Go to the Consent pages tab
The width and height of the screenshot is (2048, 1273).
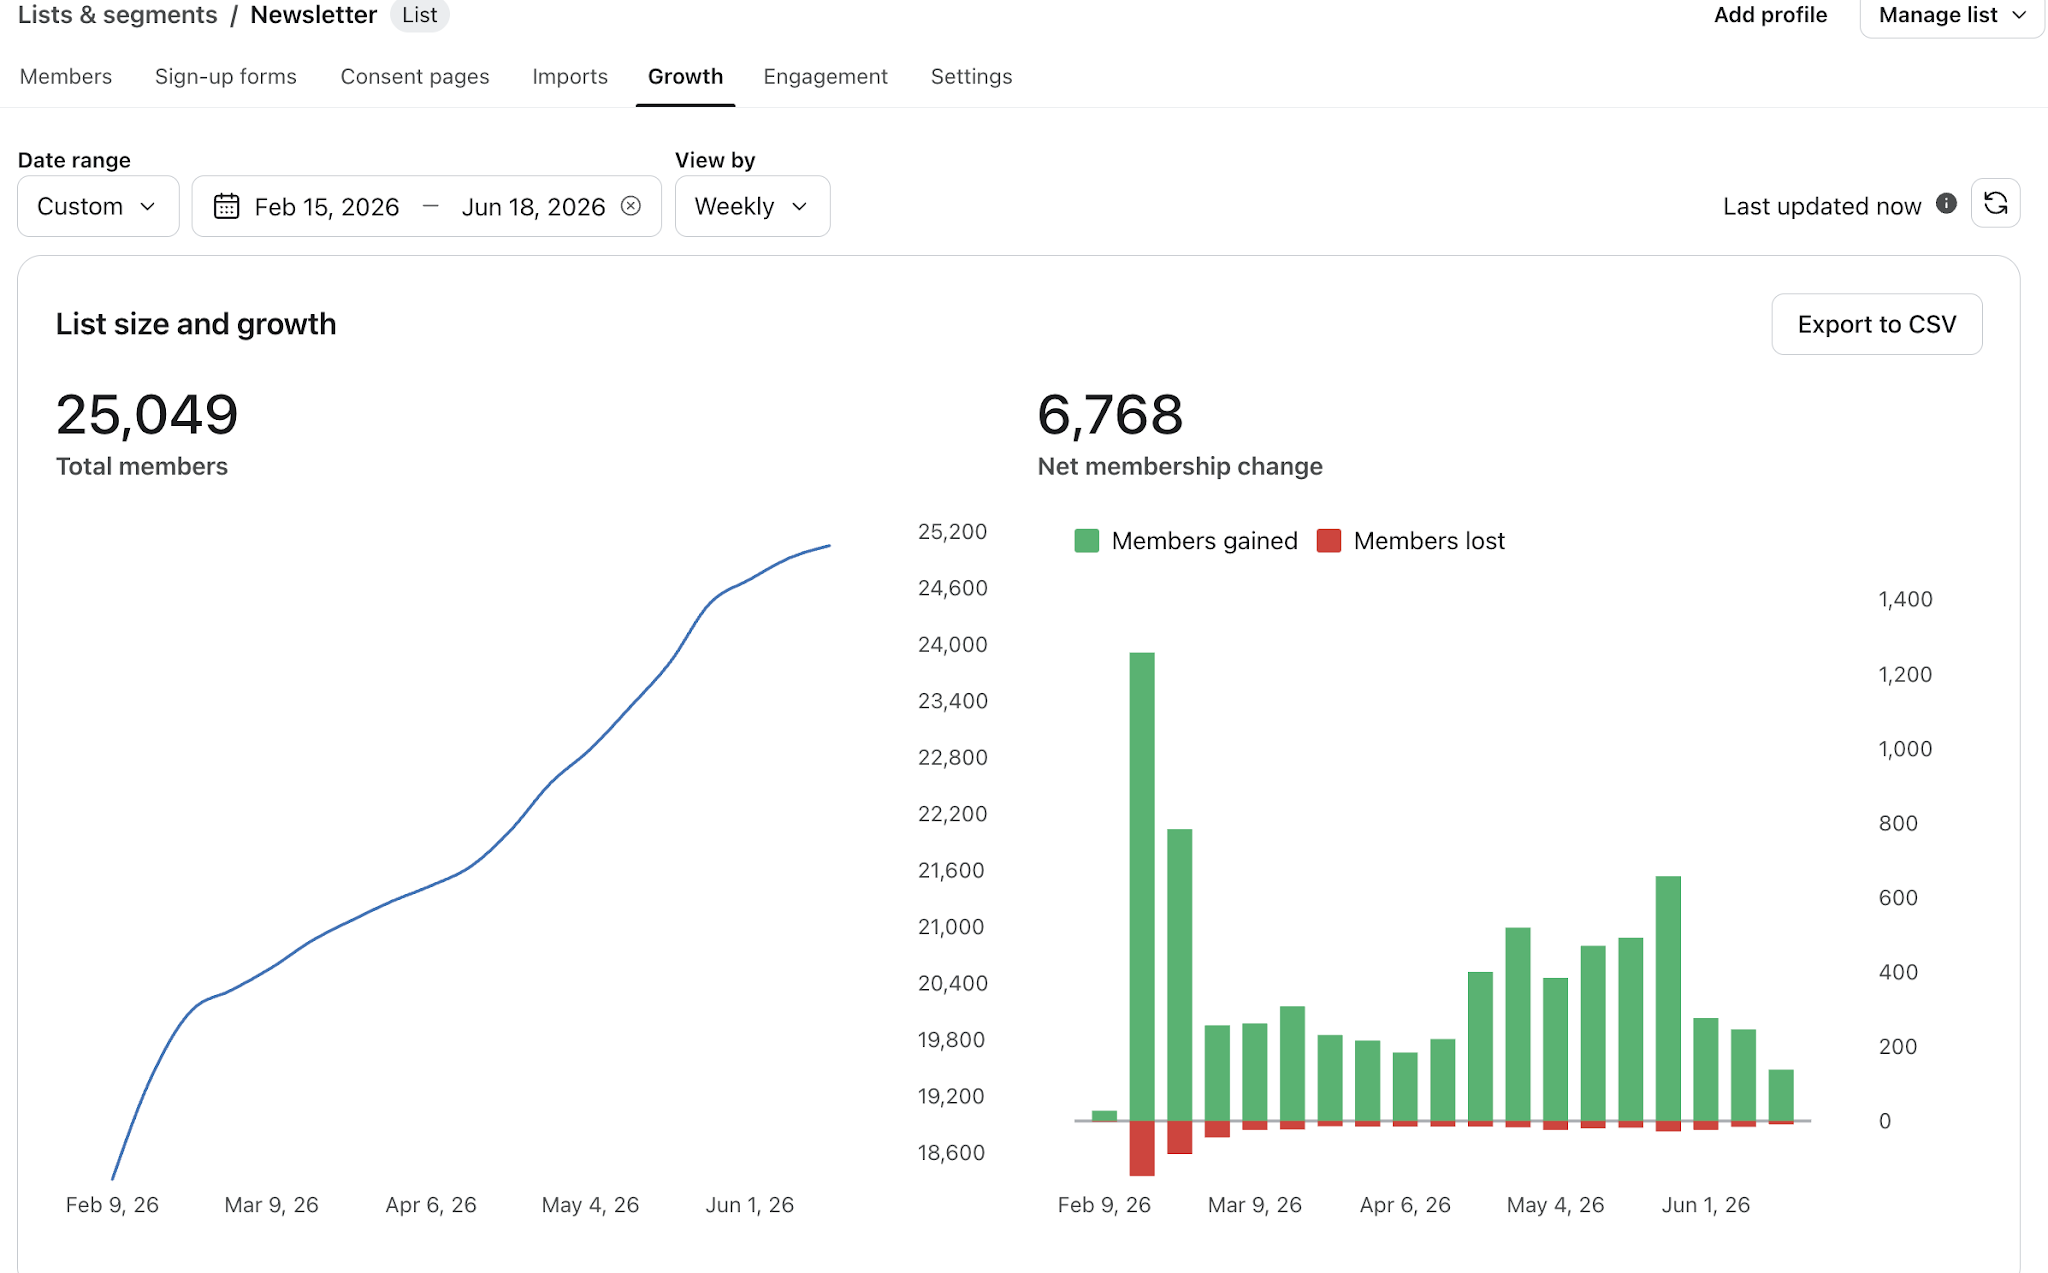(x=415, y=77)
